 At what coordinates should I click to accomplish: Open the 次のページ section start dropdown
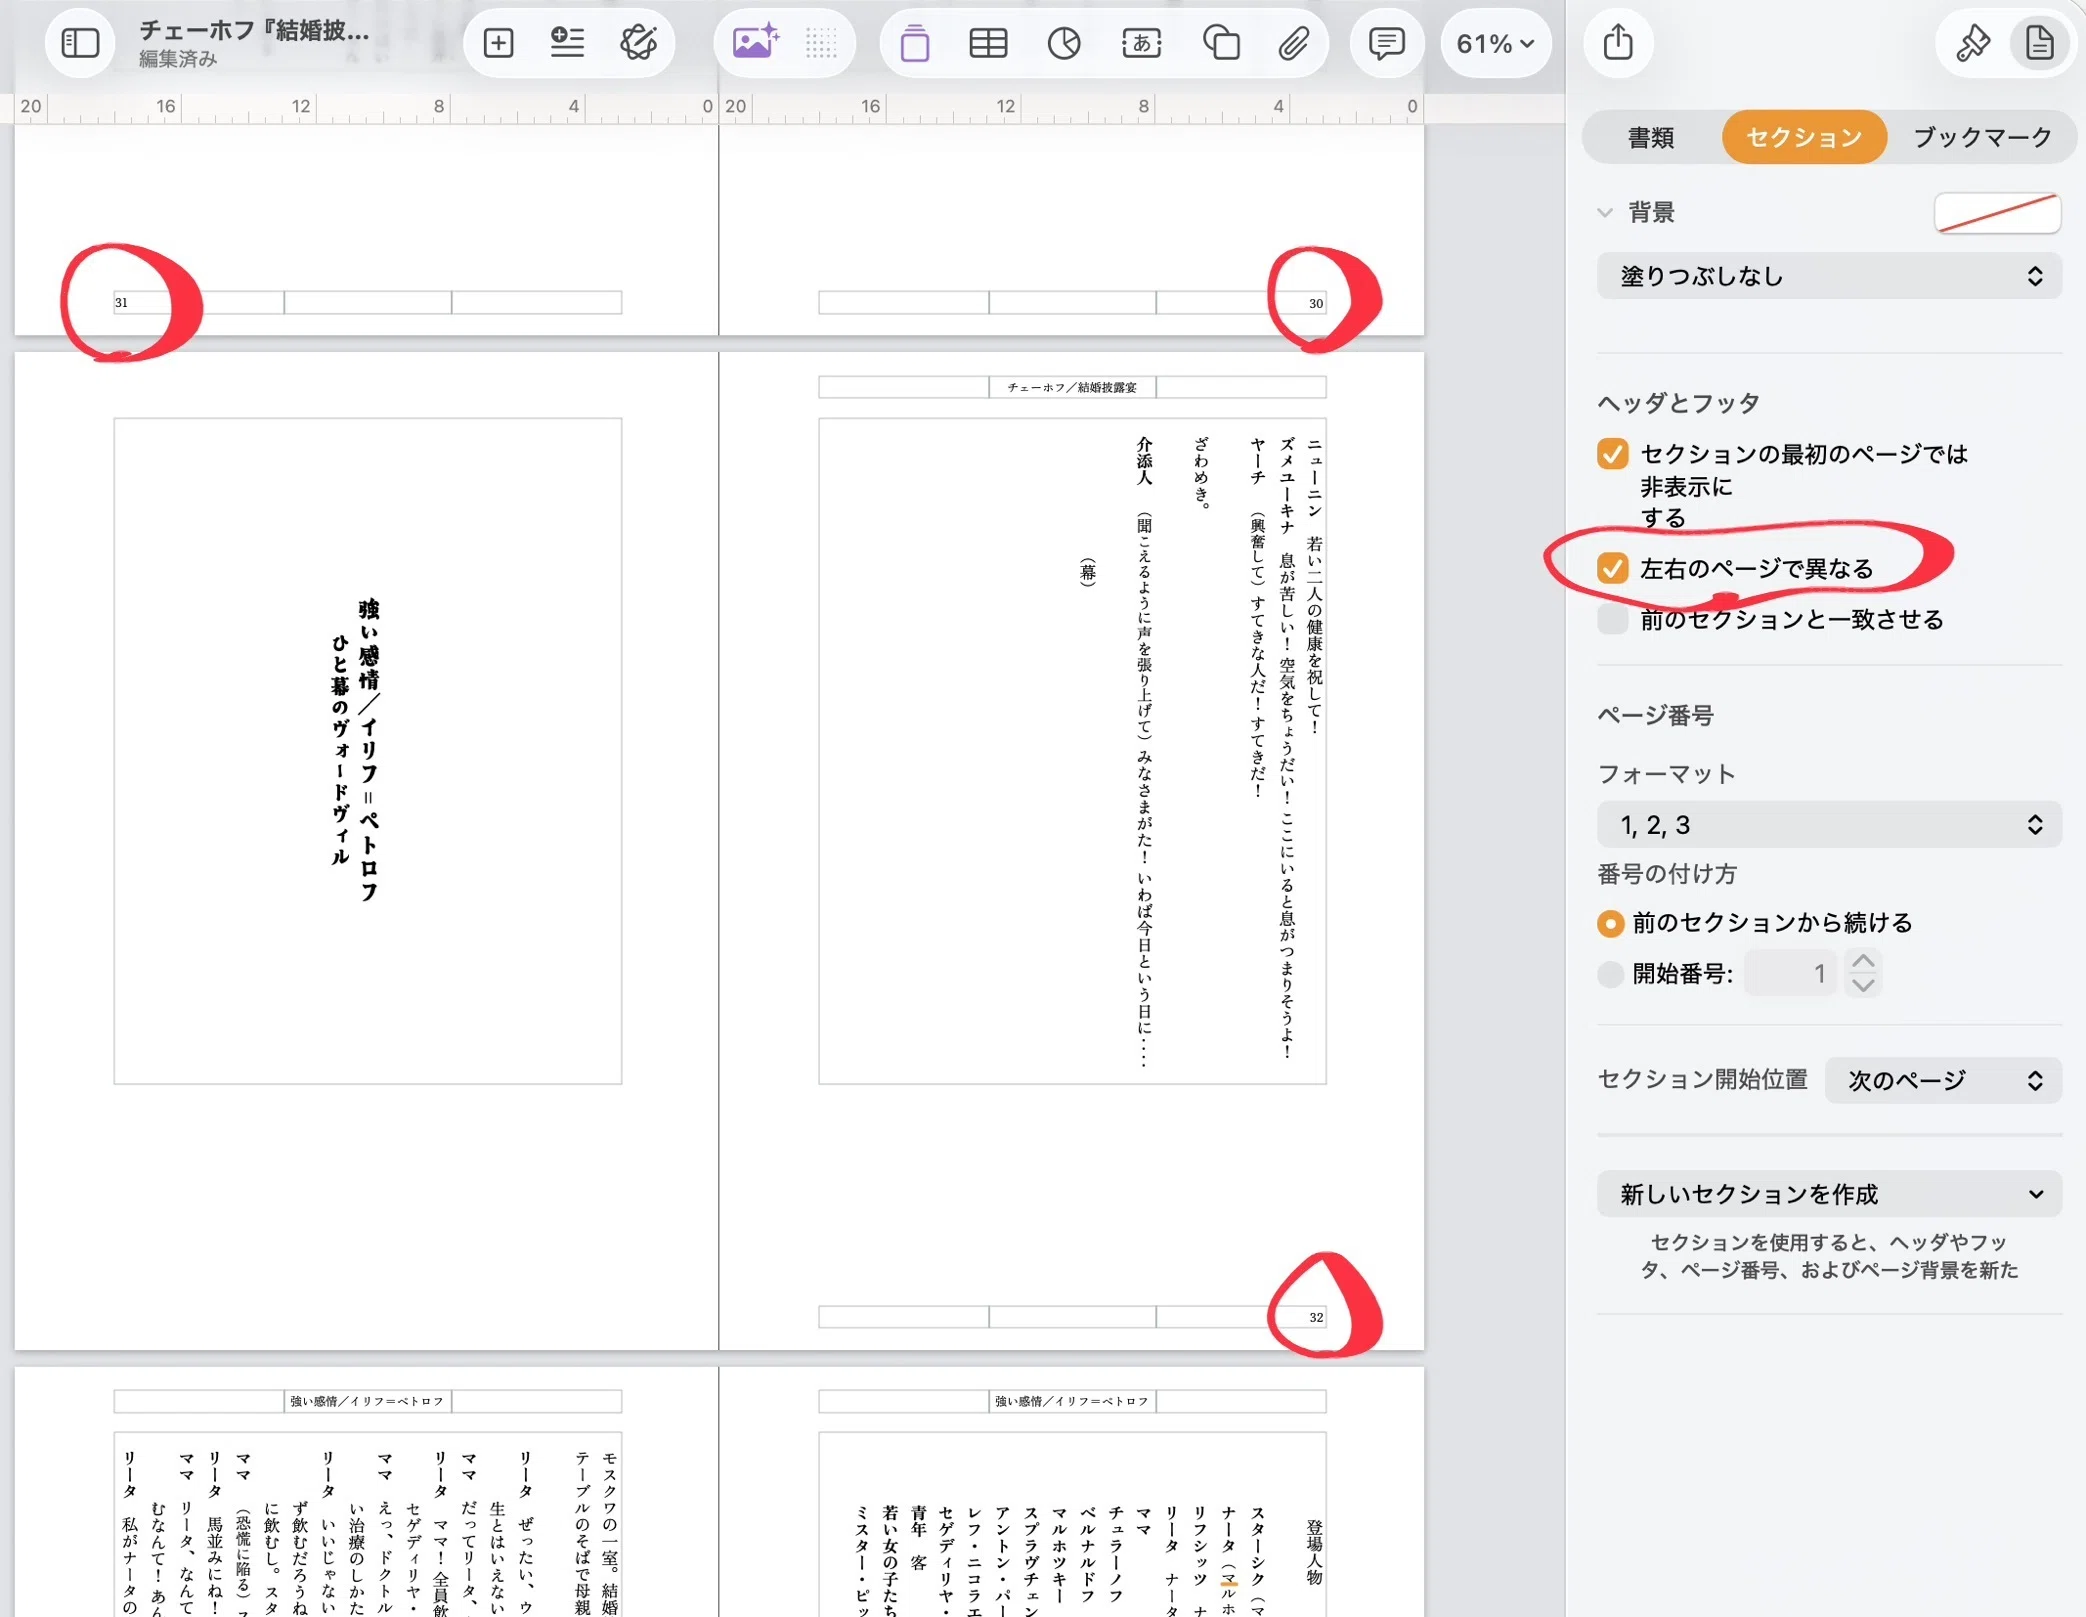click(x=1943, y=1080)
